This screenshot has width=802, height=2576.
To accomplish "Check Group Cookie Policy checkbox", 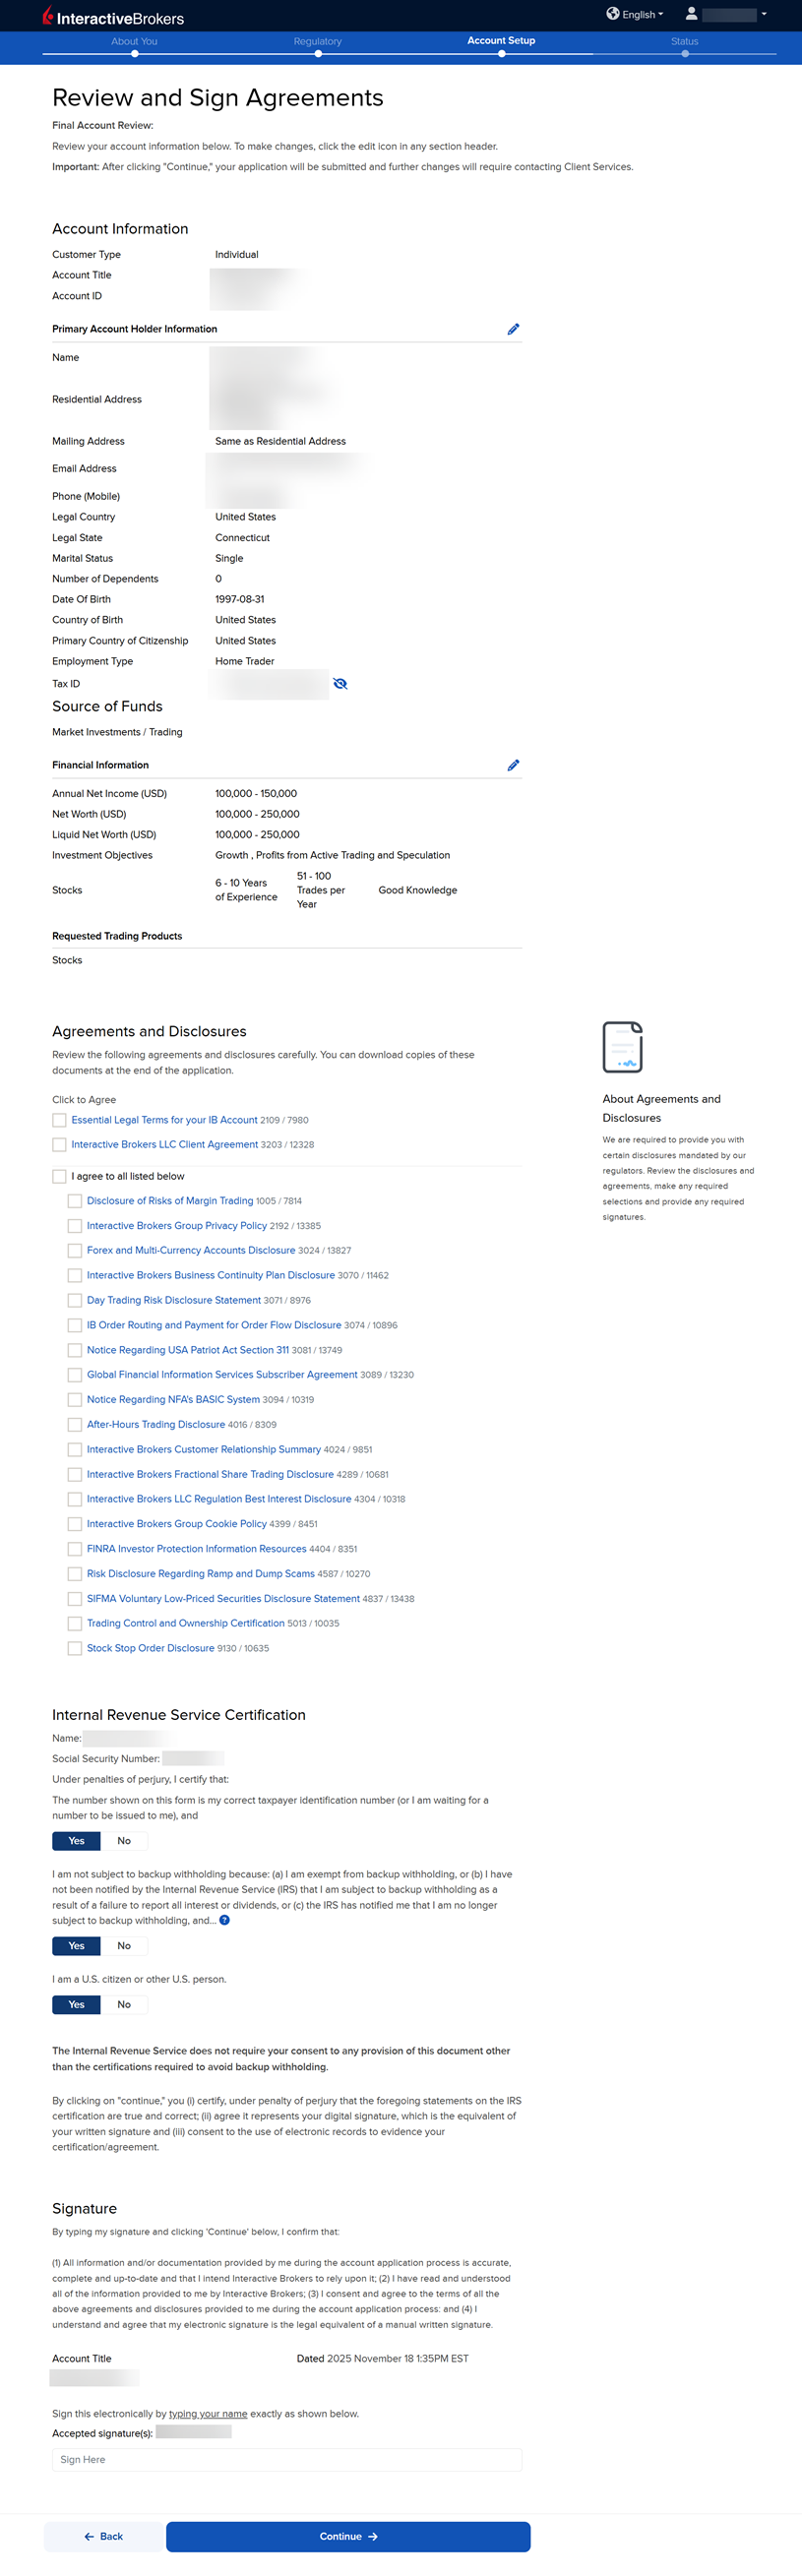I will pyautogui.click(x=75, y=1524).
